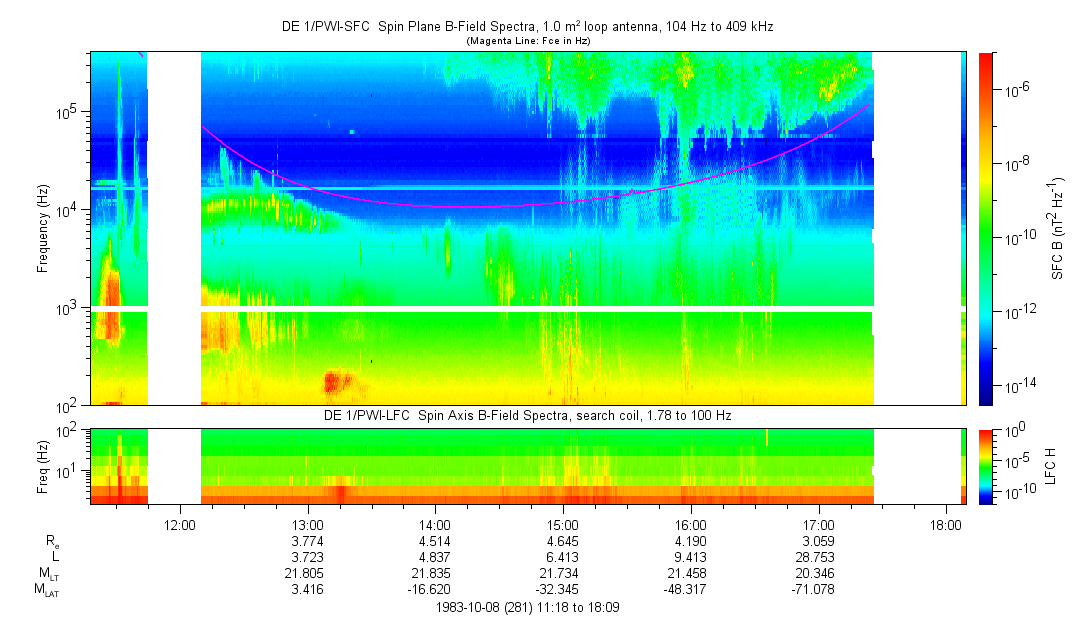Click the MLT value 21.835
1083x620 pixels.
tap(432, 573)
